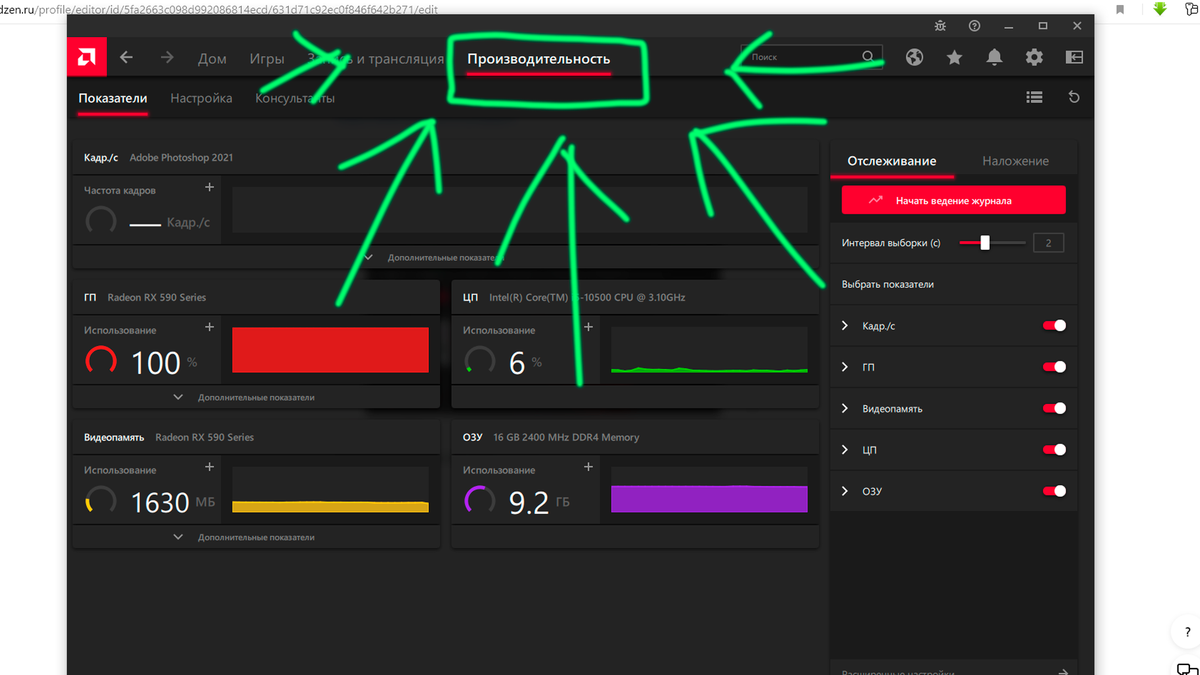Add Частота кадров metric with plus
This screenshot has height=675, width=1200.
pyautogui.click(x=209, y=187)
